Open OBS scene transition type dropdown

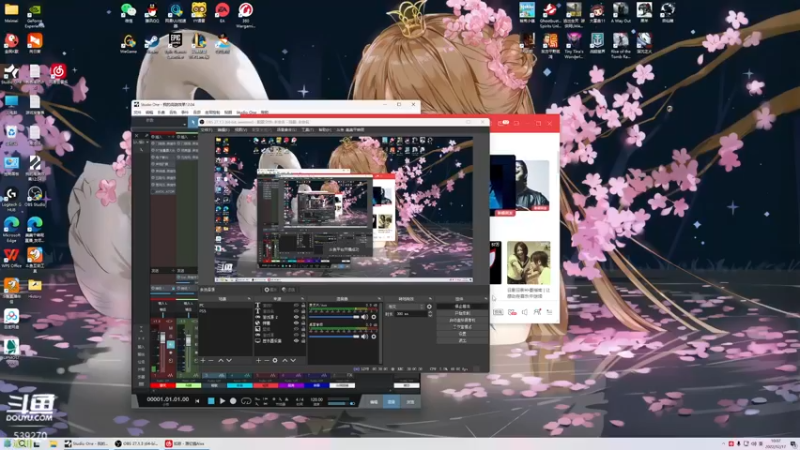(406, 307)
